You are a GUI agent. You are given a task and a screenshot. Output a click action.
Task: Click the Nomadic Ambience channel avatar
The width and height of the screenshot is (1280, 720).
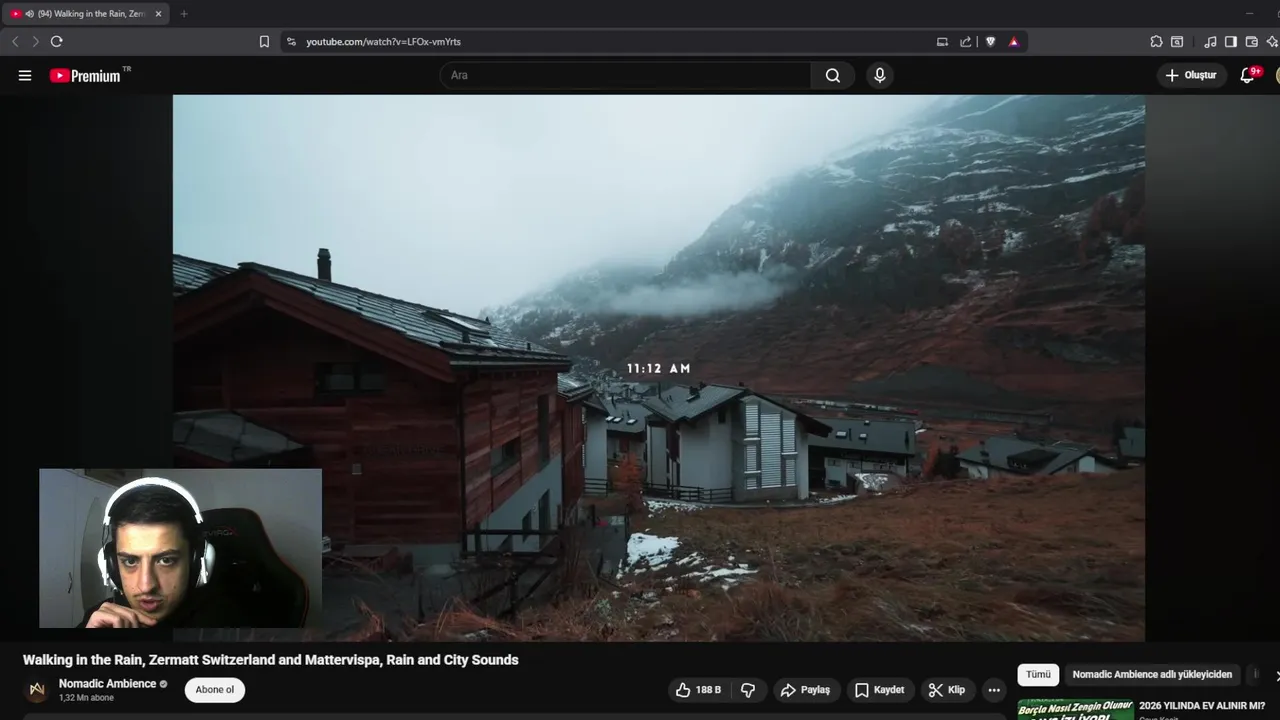click(x=37, y=690)
